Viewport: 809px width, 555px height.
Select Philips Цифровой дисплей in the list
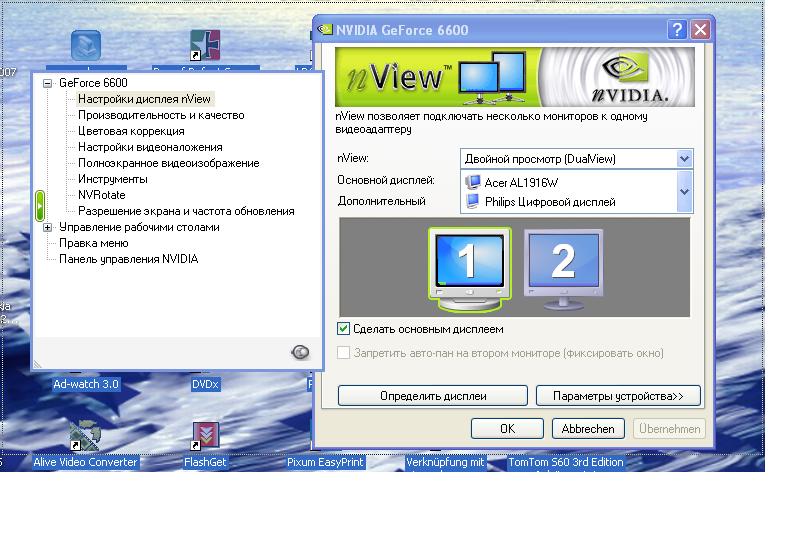549,202
